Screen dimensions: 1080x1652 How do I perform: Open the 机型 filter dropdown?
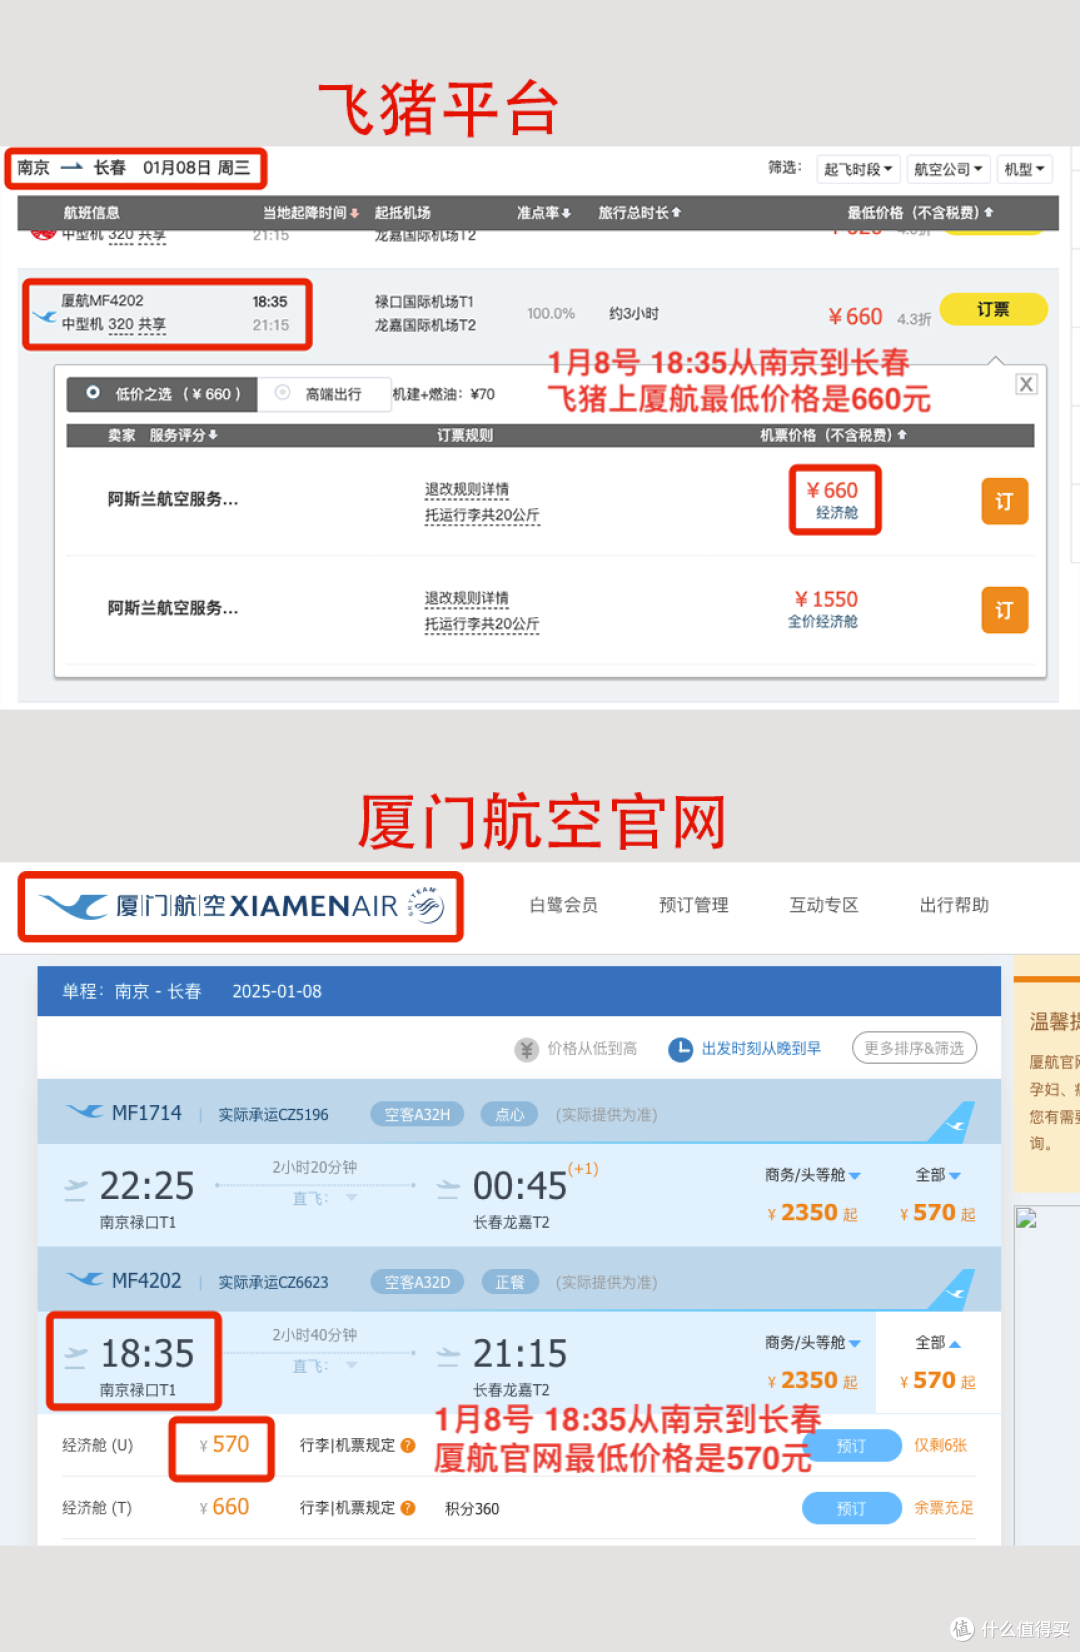[1024, 169]
